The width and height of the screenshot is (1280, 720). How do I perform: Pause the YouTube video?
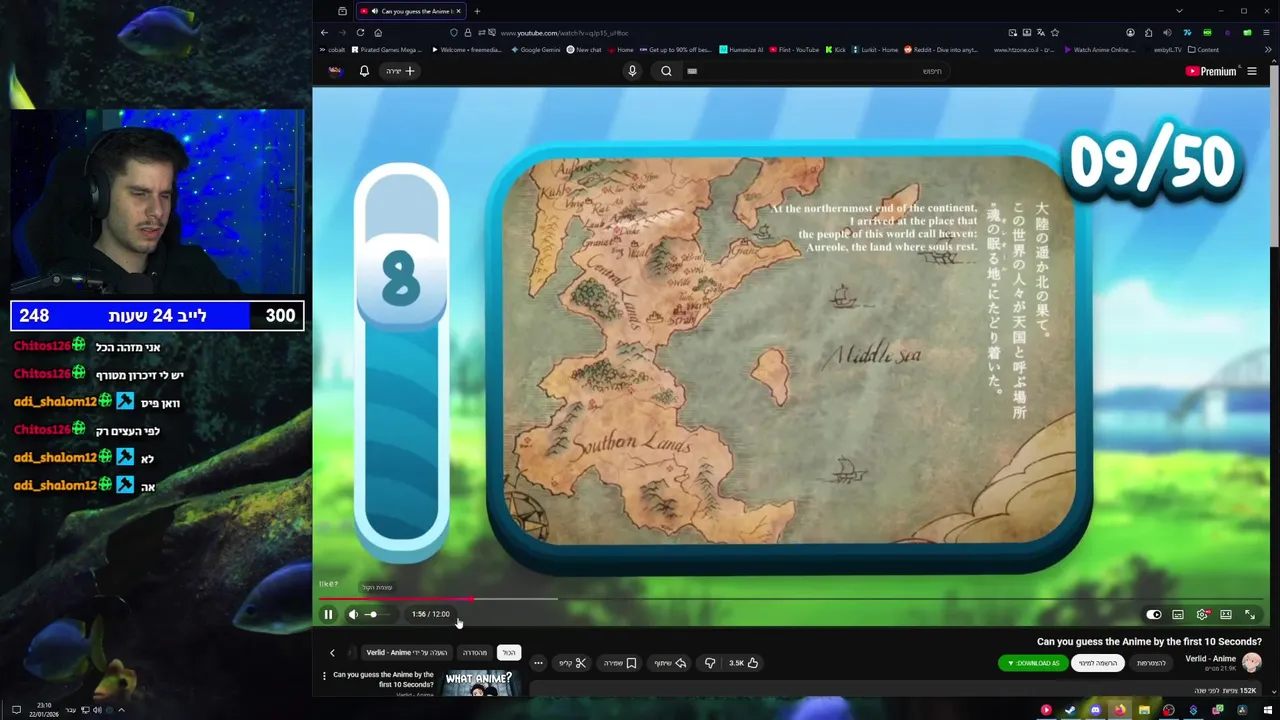328,614
